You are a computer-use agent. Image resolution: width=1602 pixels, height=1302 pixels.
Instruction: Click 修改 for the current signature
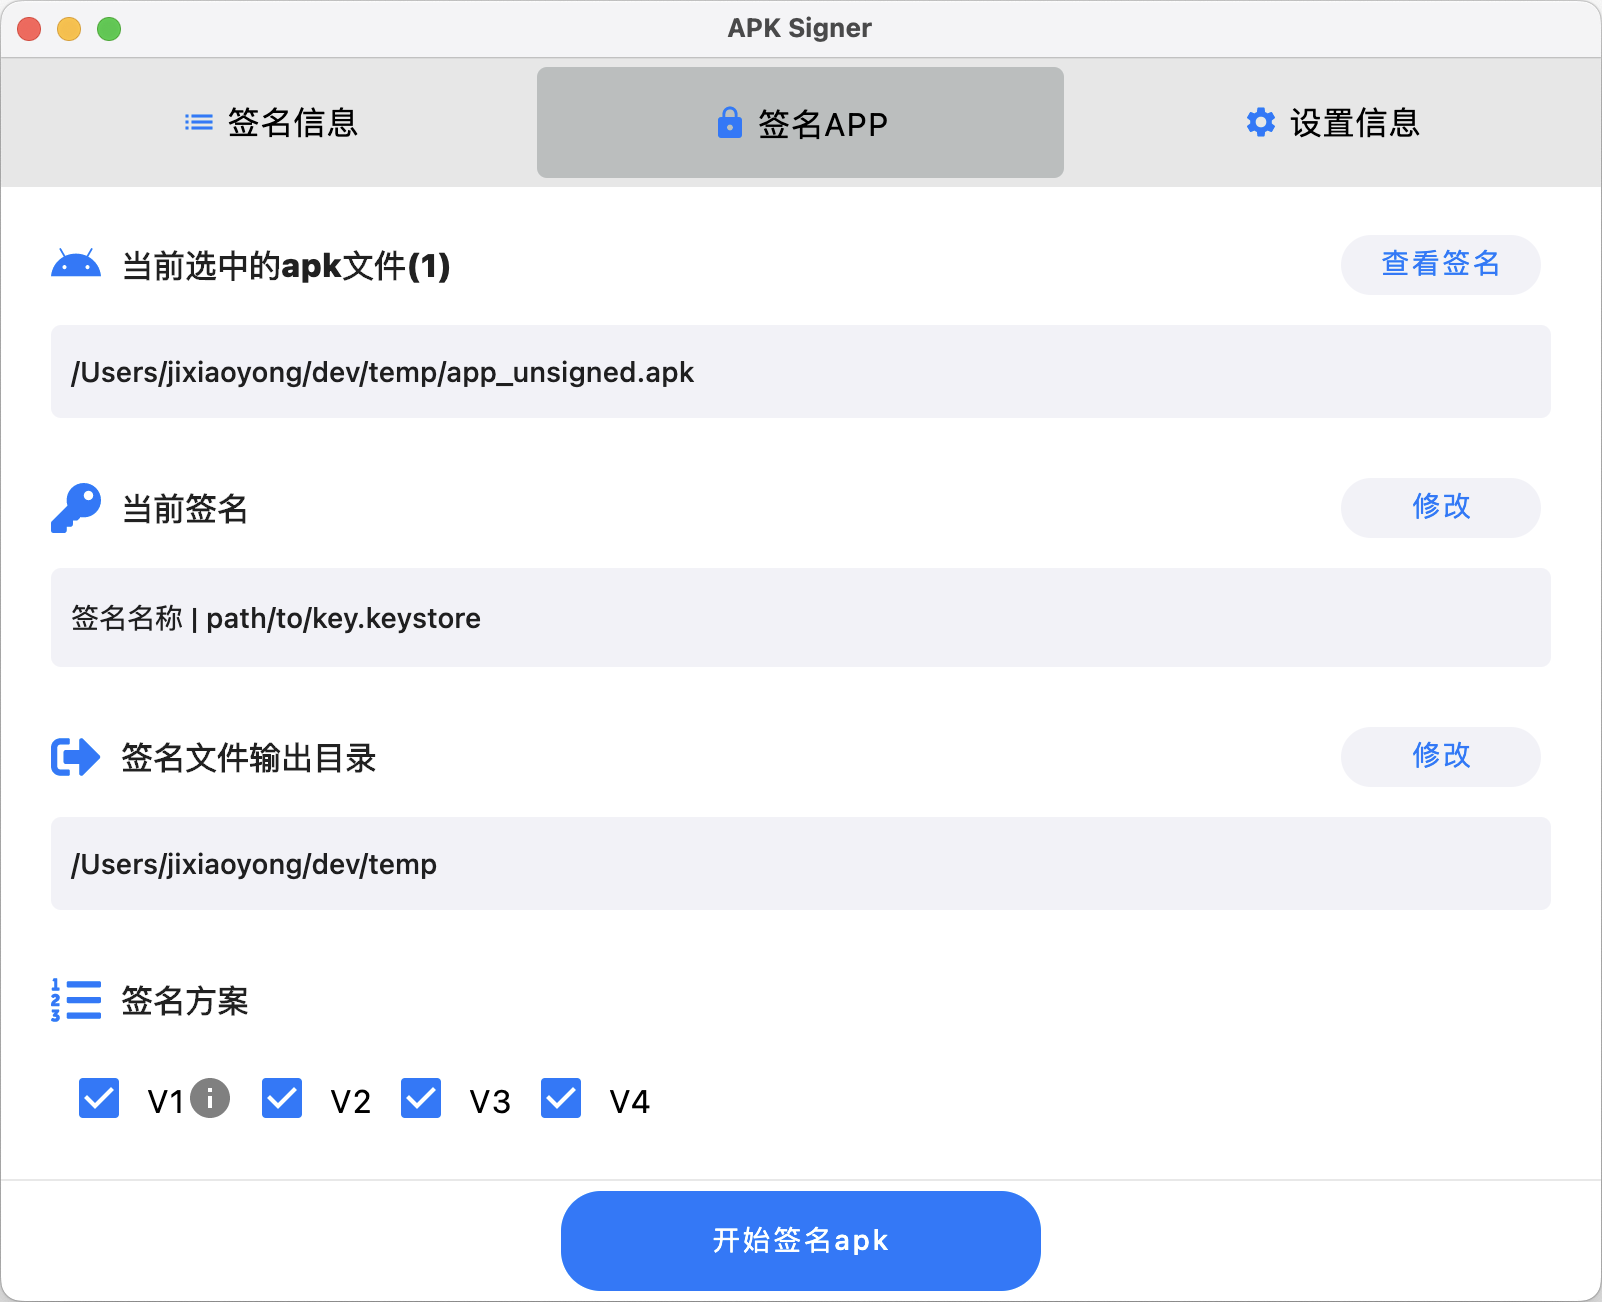[x=1441, y=507]
